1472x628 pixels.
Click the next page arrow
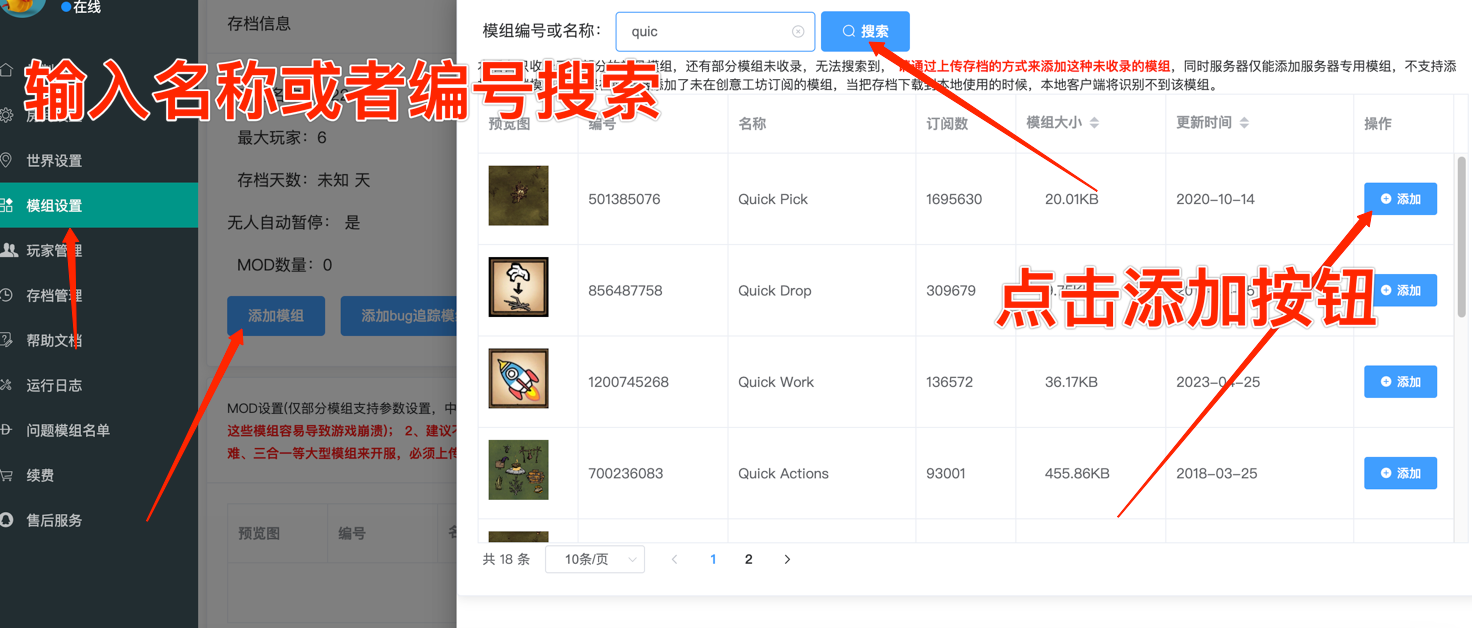click(x=787, y=559)
